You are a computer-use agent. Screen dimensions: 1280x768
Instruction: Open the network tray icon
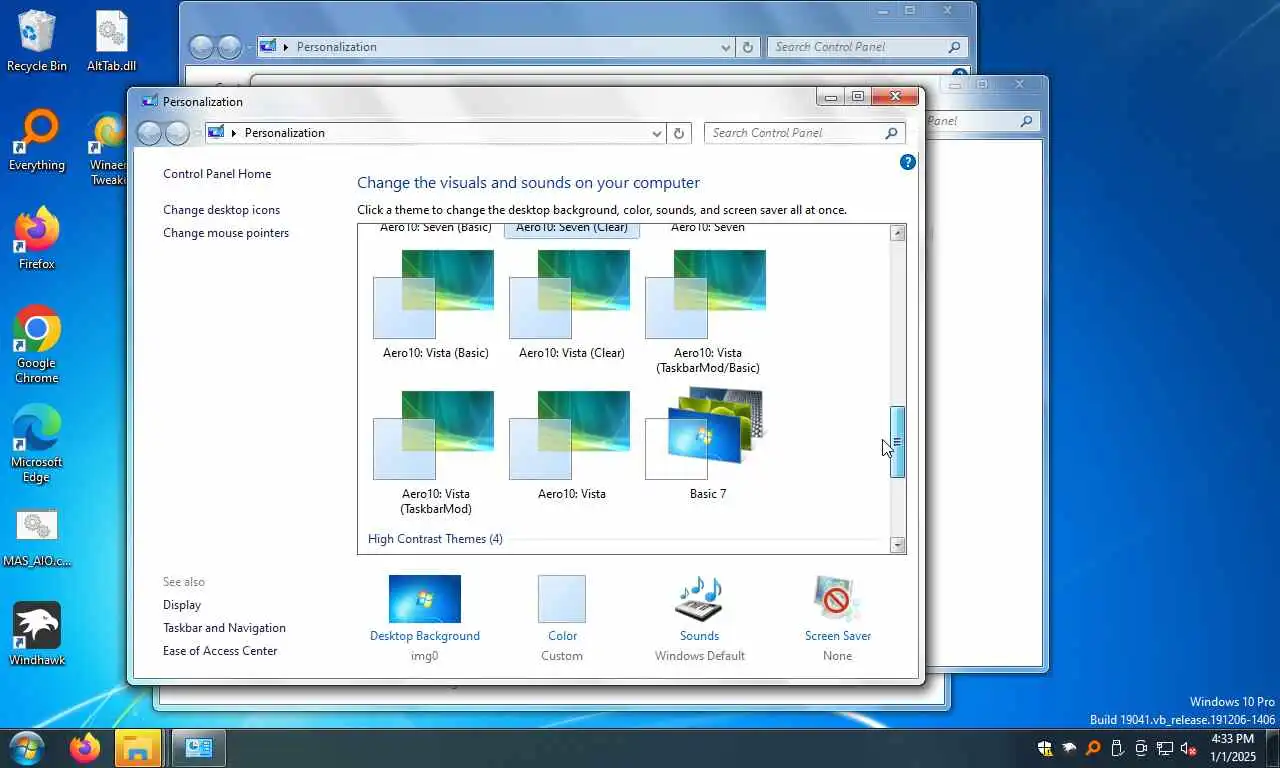(x=1165, y=748)
